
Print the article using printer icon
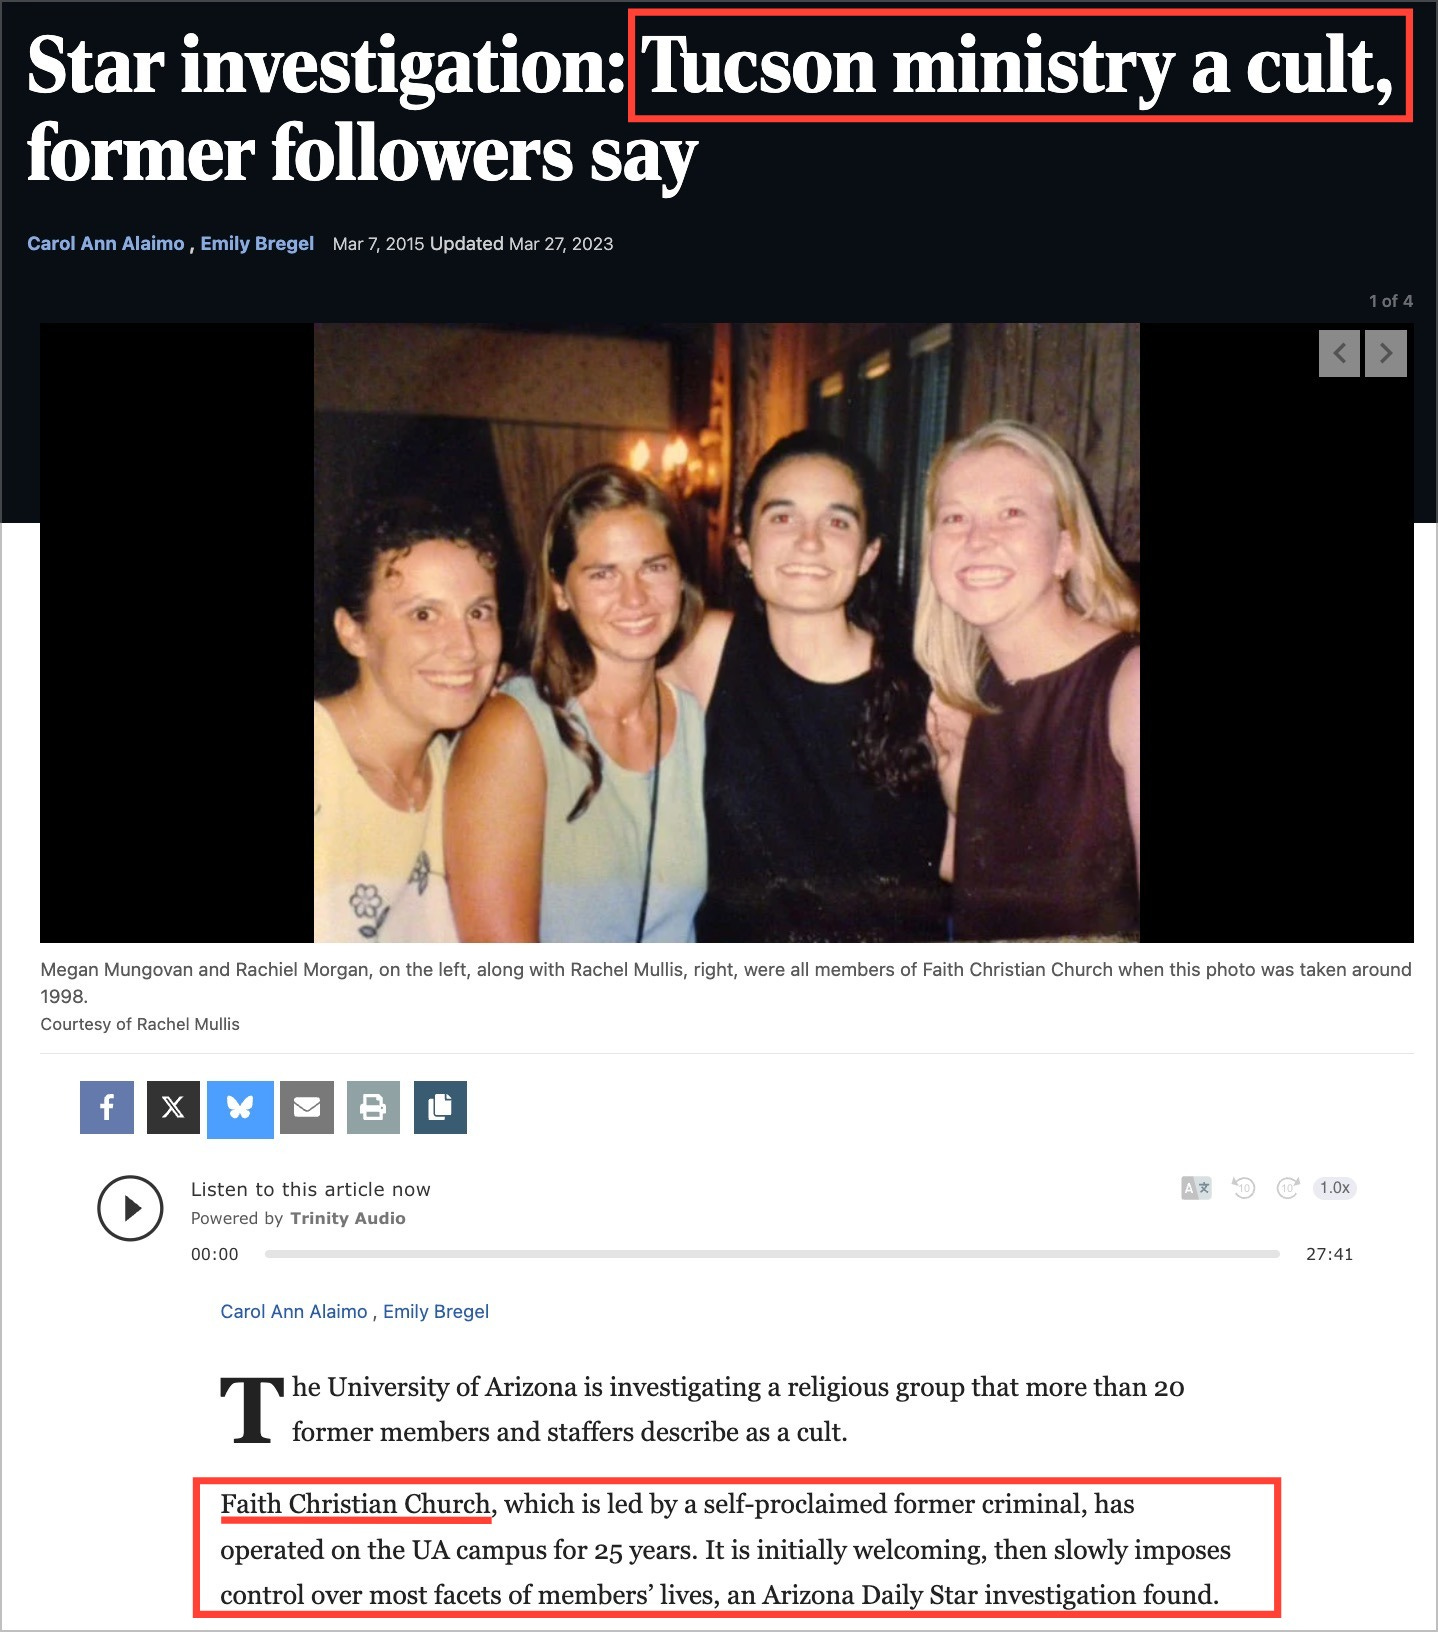pyautogui.click(x=373, y=1107)
